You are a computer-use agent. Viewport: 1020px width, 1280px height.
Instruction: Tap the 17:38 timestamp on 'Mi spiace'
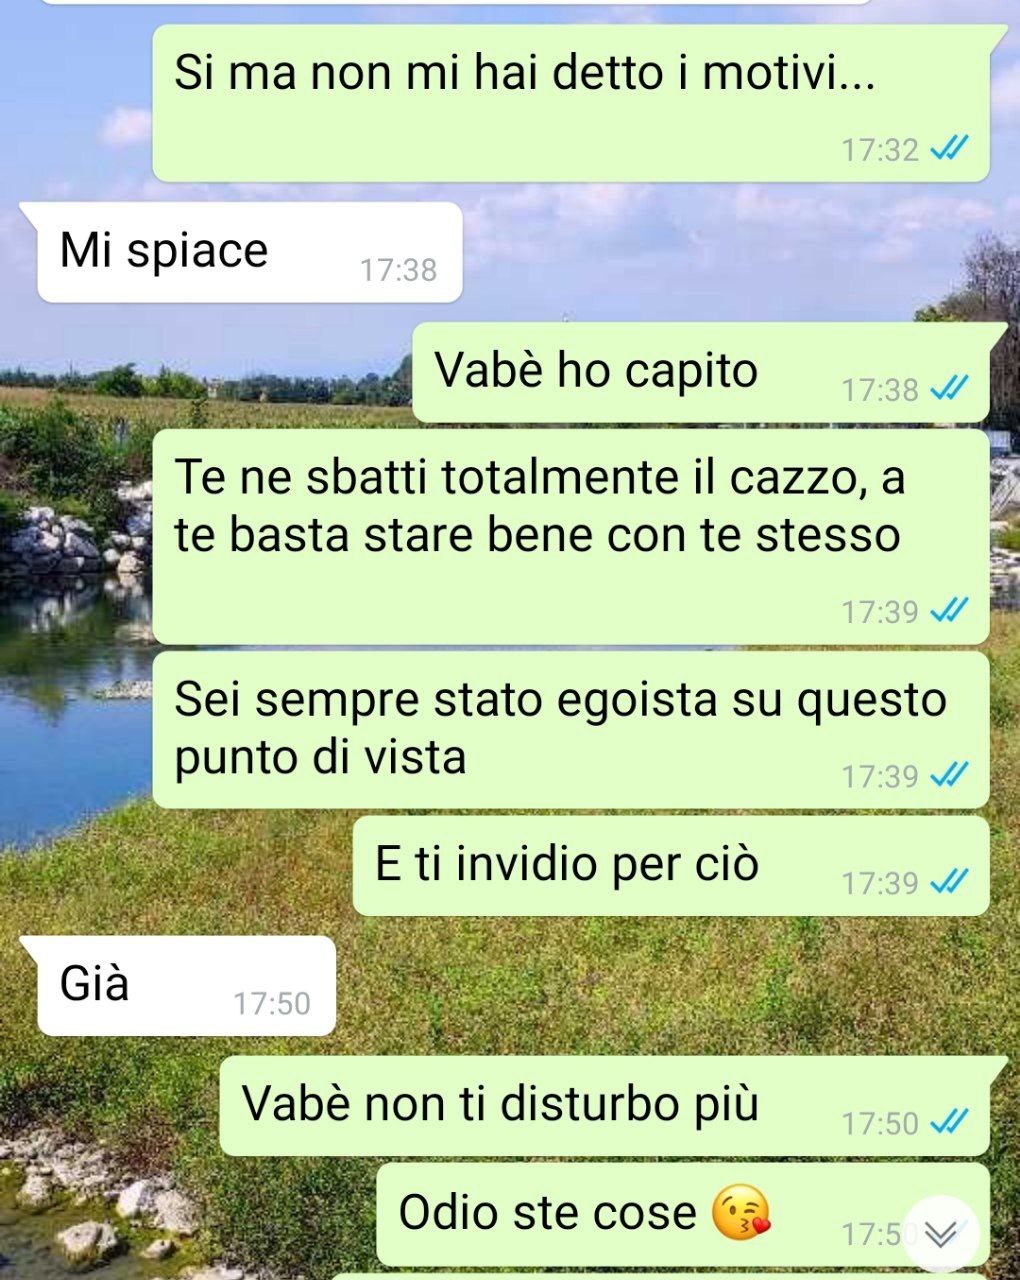click(x=398, y=270)
